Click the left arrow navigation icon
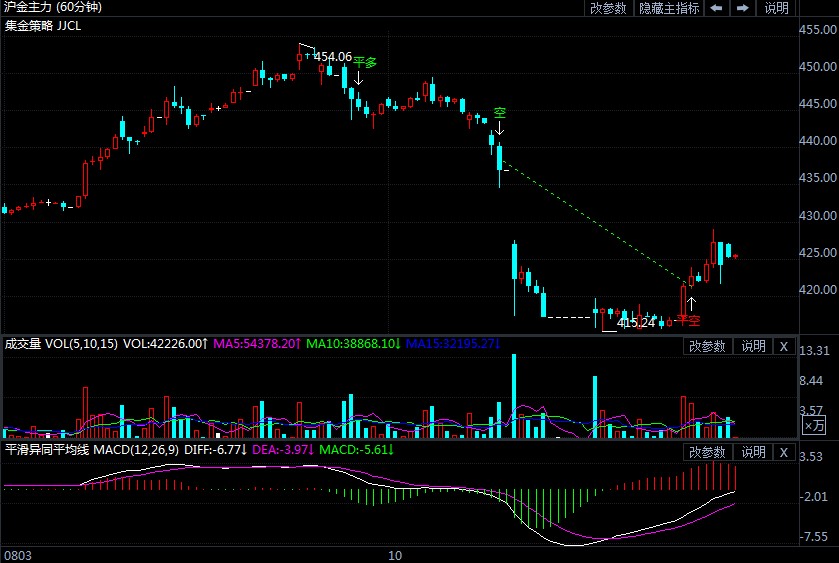Image resolution: width=839 pixels, height=563 pixels. (716, 8)
